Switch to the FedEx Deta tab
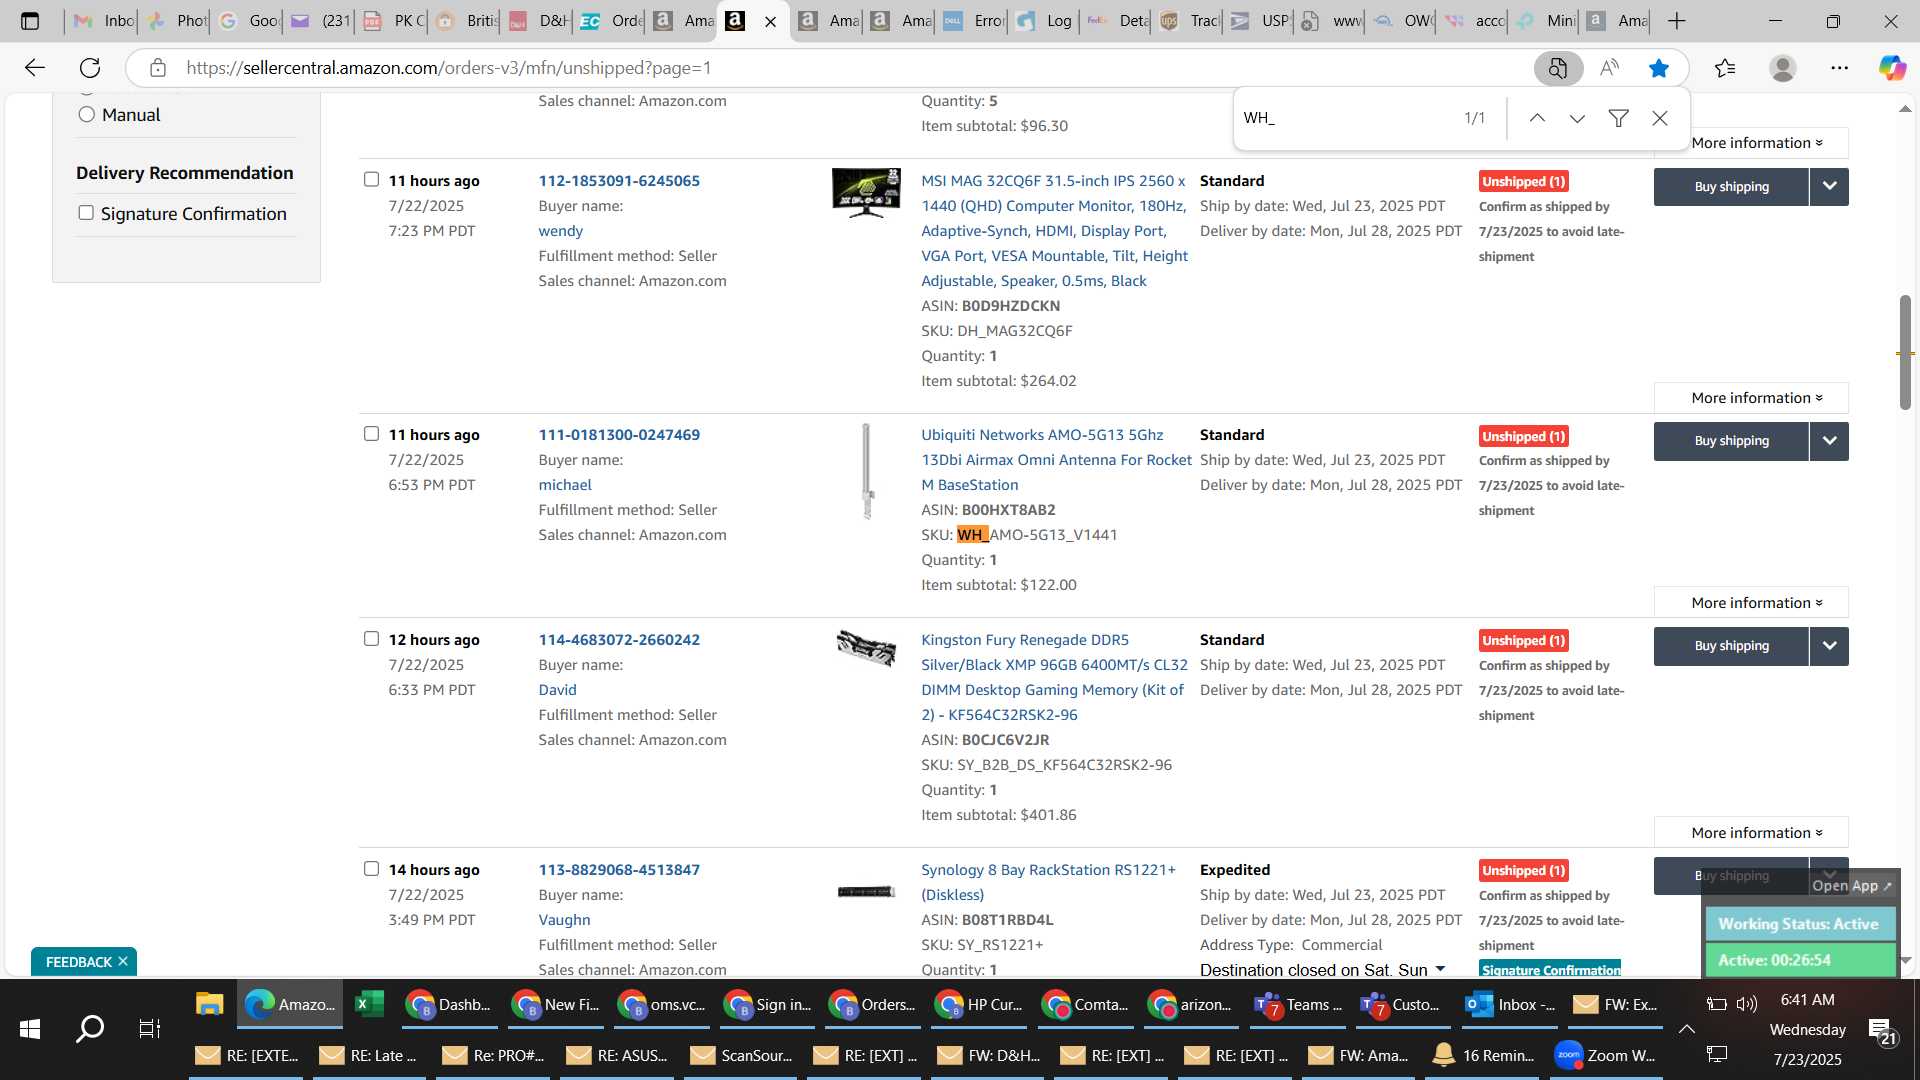 click(1119, 21)
